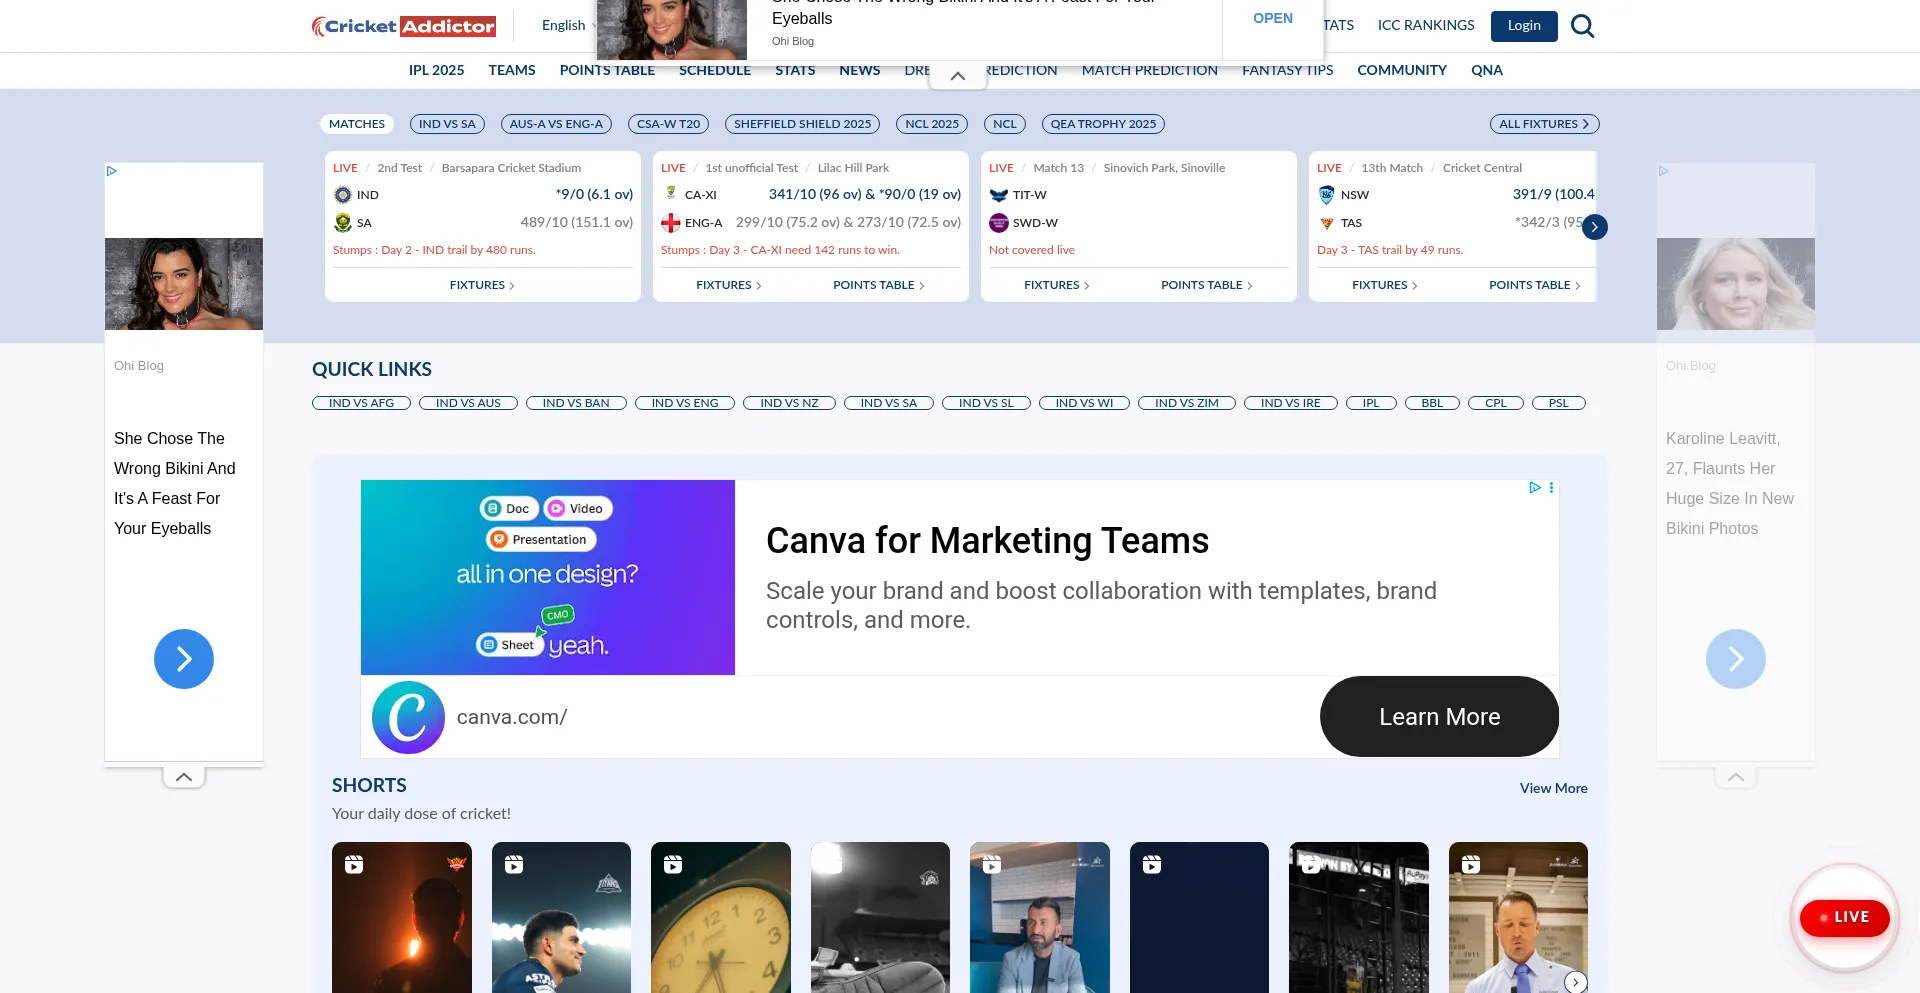This screenshot has height=993, width=1920.
Task: Open the clock shorts video thumbnail
Action: click(x=720, y=917)
